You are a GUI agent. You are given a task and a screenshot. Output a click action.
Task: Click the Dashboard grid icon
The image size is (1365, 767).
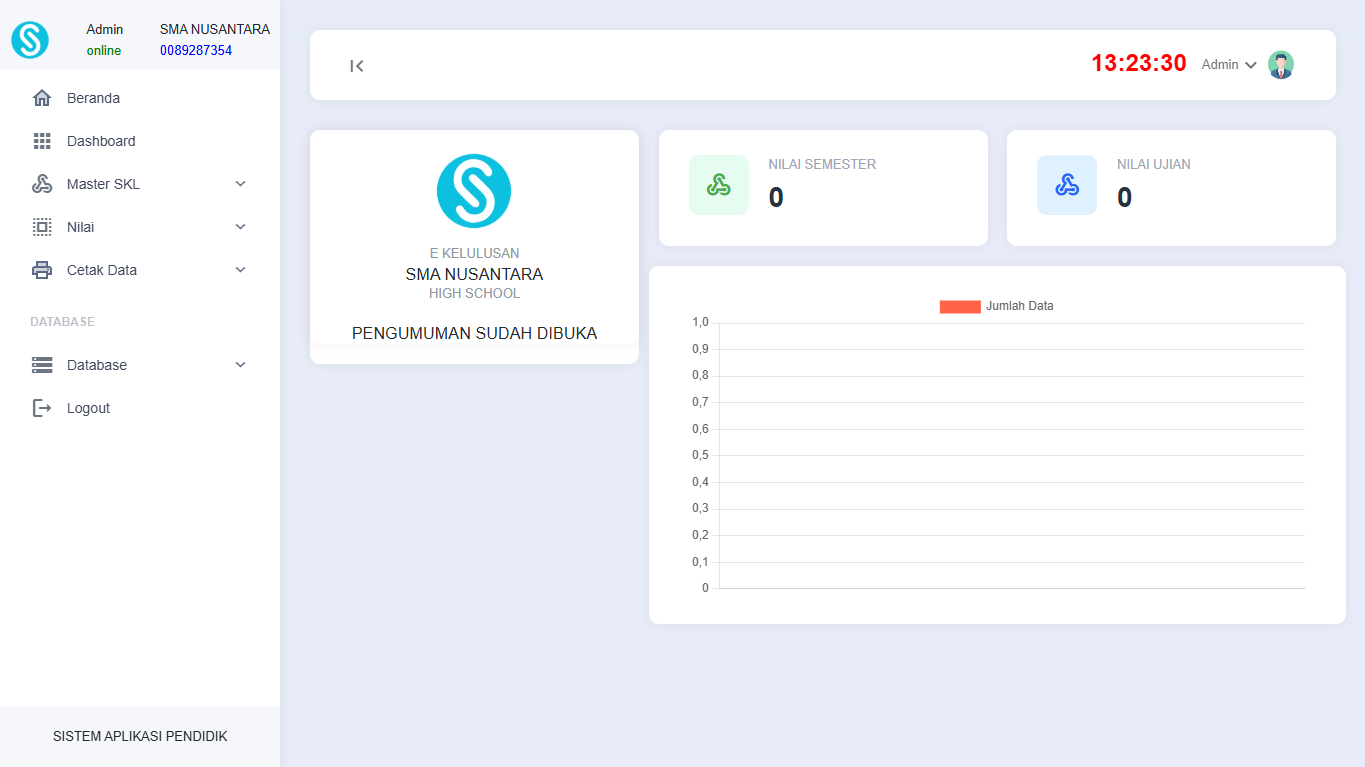click(42, 141)
